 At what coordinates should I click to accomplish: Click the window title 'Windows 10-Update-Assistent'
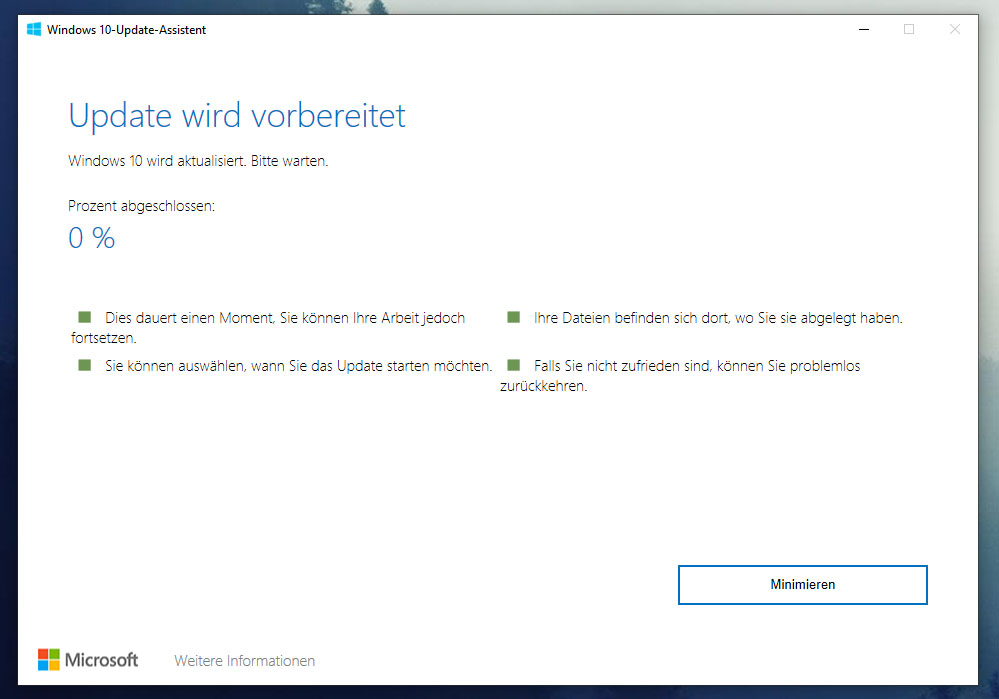click(x=126, y=30)
